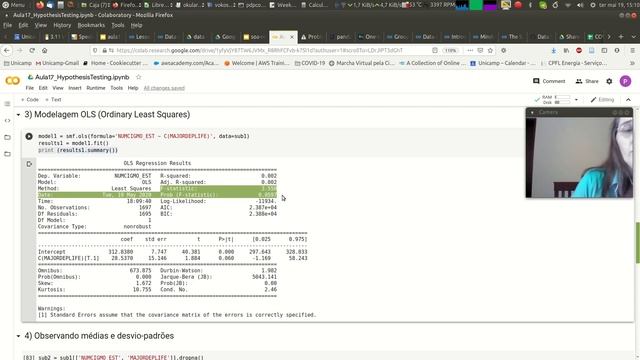The image size is (640, 360).
Task: Collapse the Camera window triangle
Action: point(532,112)
